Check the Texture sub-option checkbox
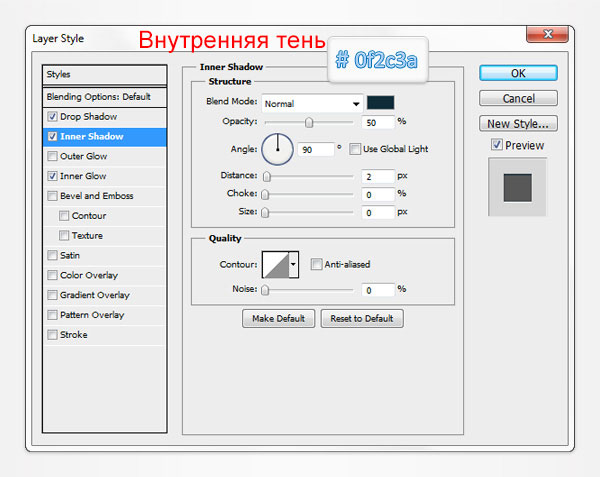The height and width of the screenshot is (477, 600). pos(64,235)
